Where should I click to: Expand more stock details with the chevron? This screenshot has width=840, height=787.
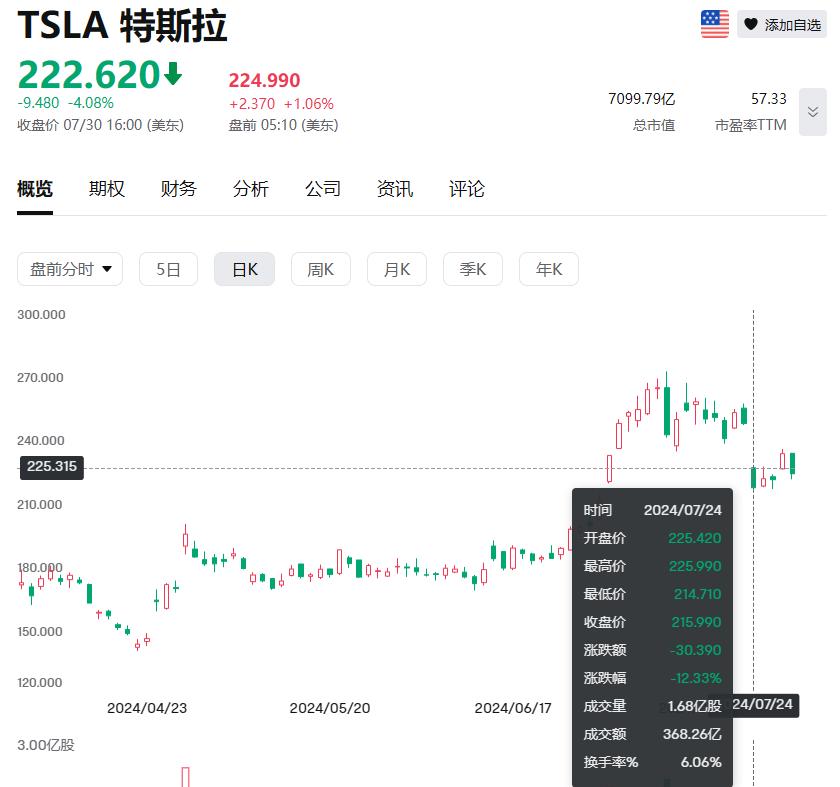813,111
